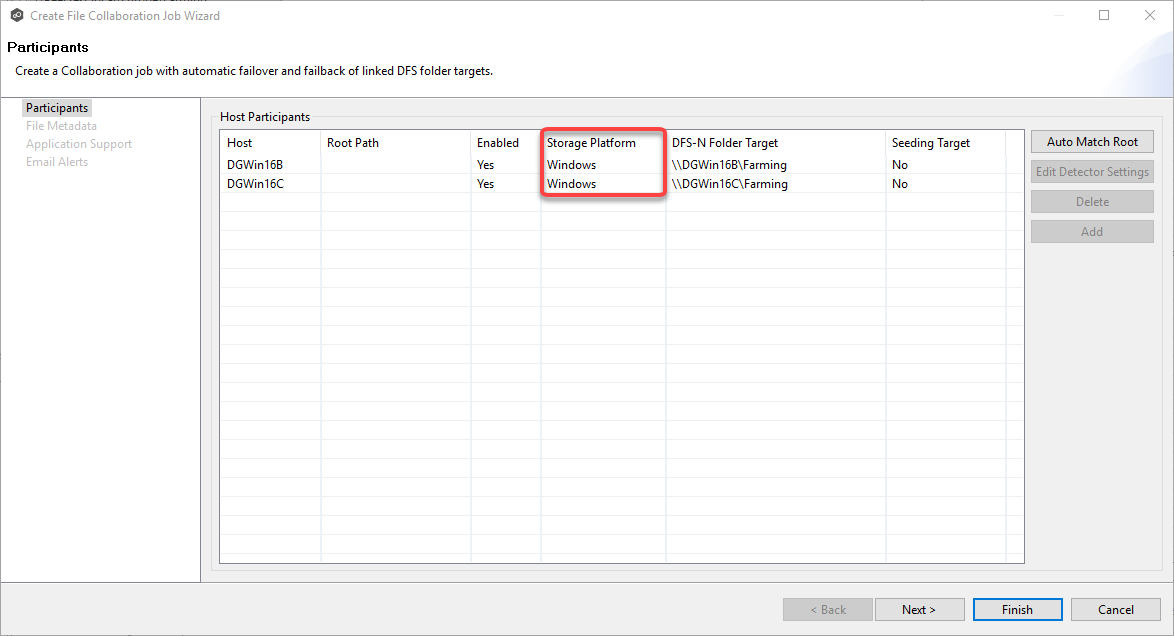Click the Edit Detector Settings button
Image resolution: width=1174 pixels, height=636 pixels.
point(1092,171)
